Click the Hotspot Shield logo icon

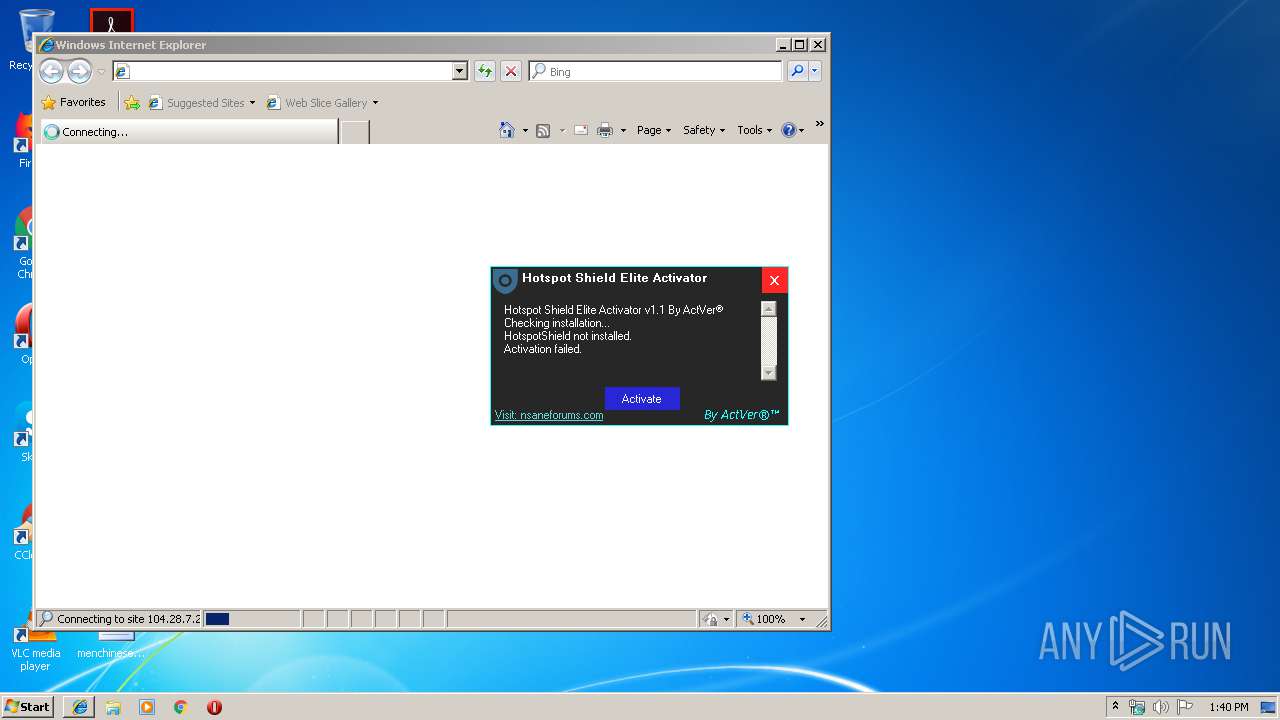[505, 280]
